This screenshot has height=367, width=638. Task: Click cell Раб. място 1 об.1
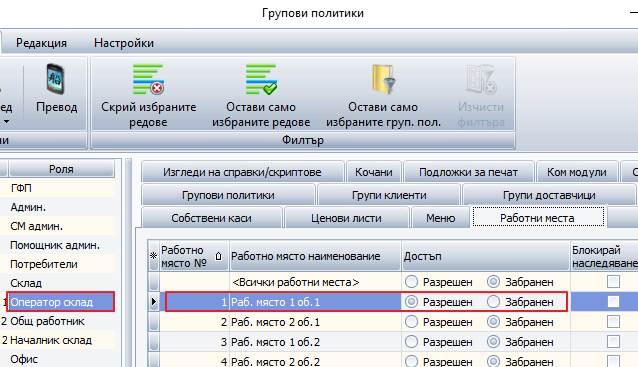tap(315, 302)
